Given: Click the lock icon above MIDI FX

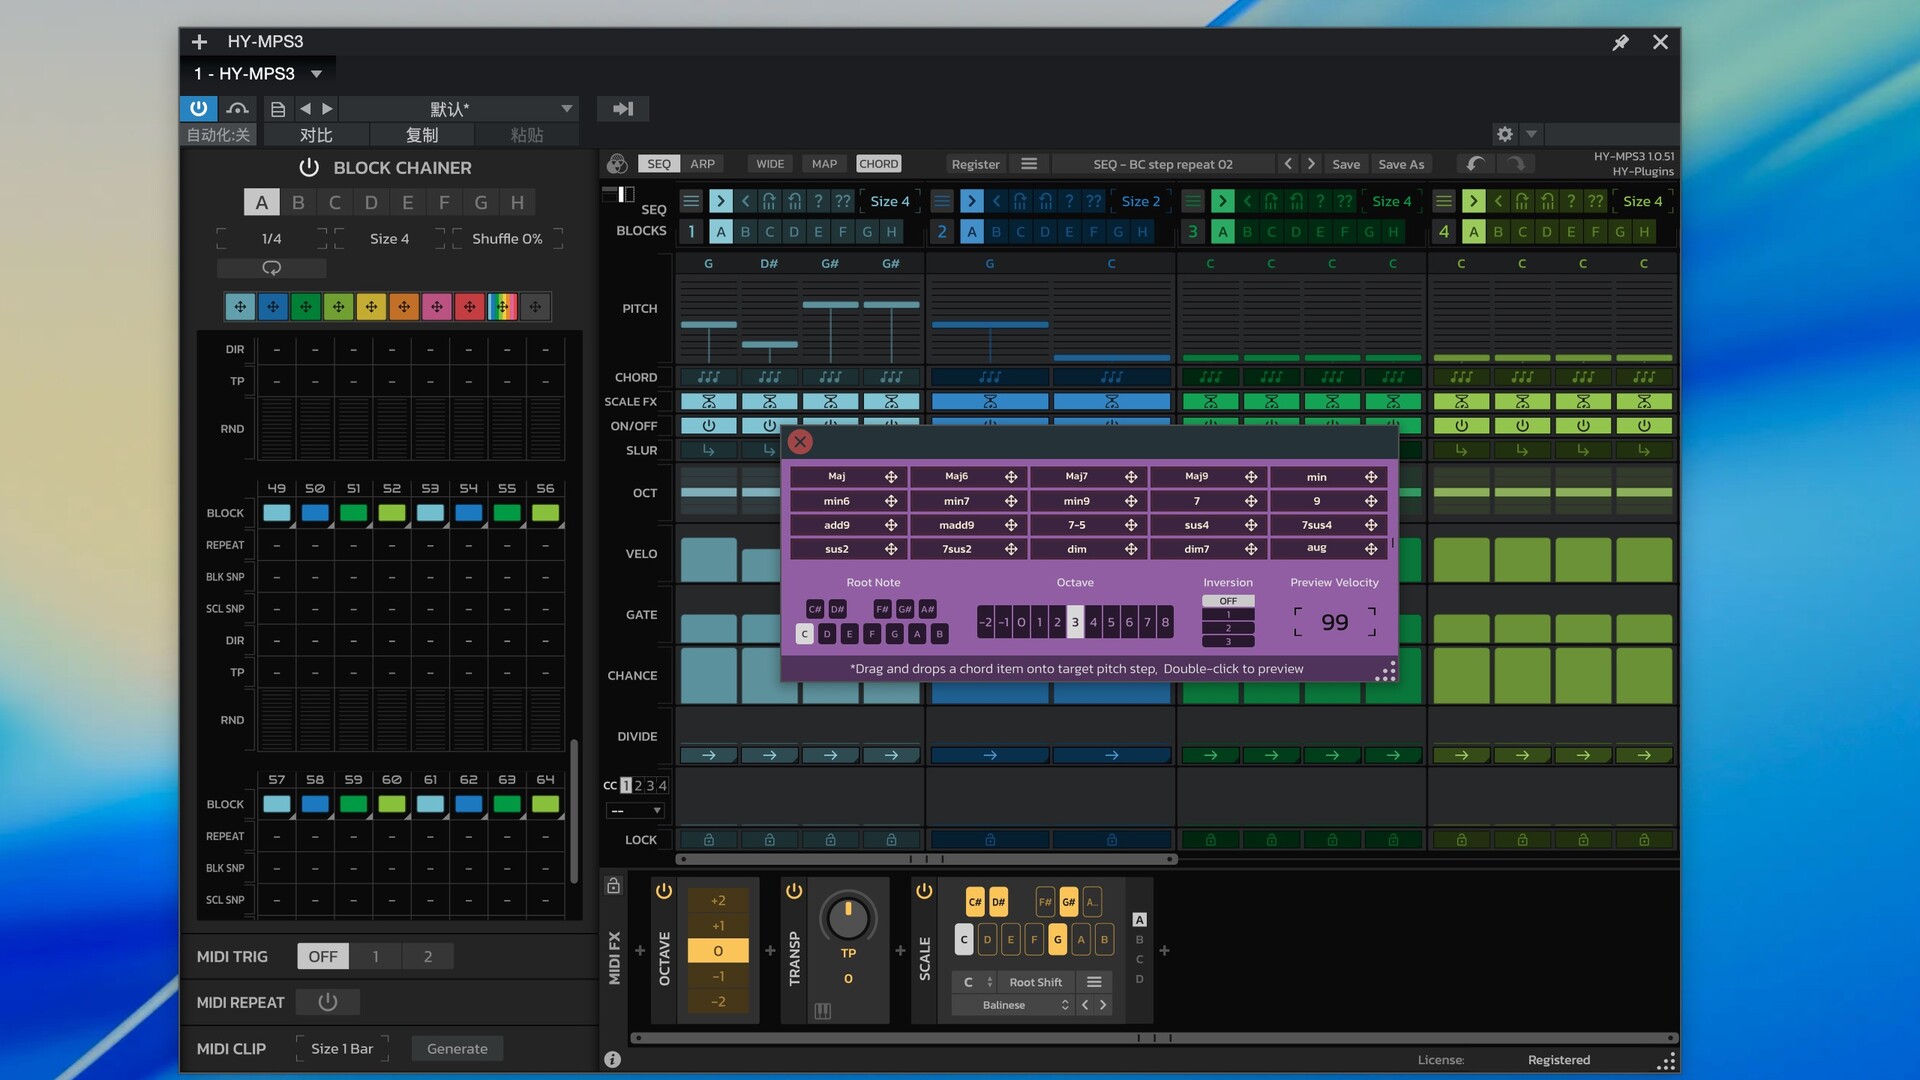Looking at the screenshot, I should coord(613,886).
